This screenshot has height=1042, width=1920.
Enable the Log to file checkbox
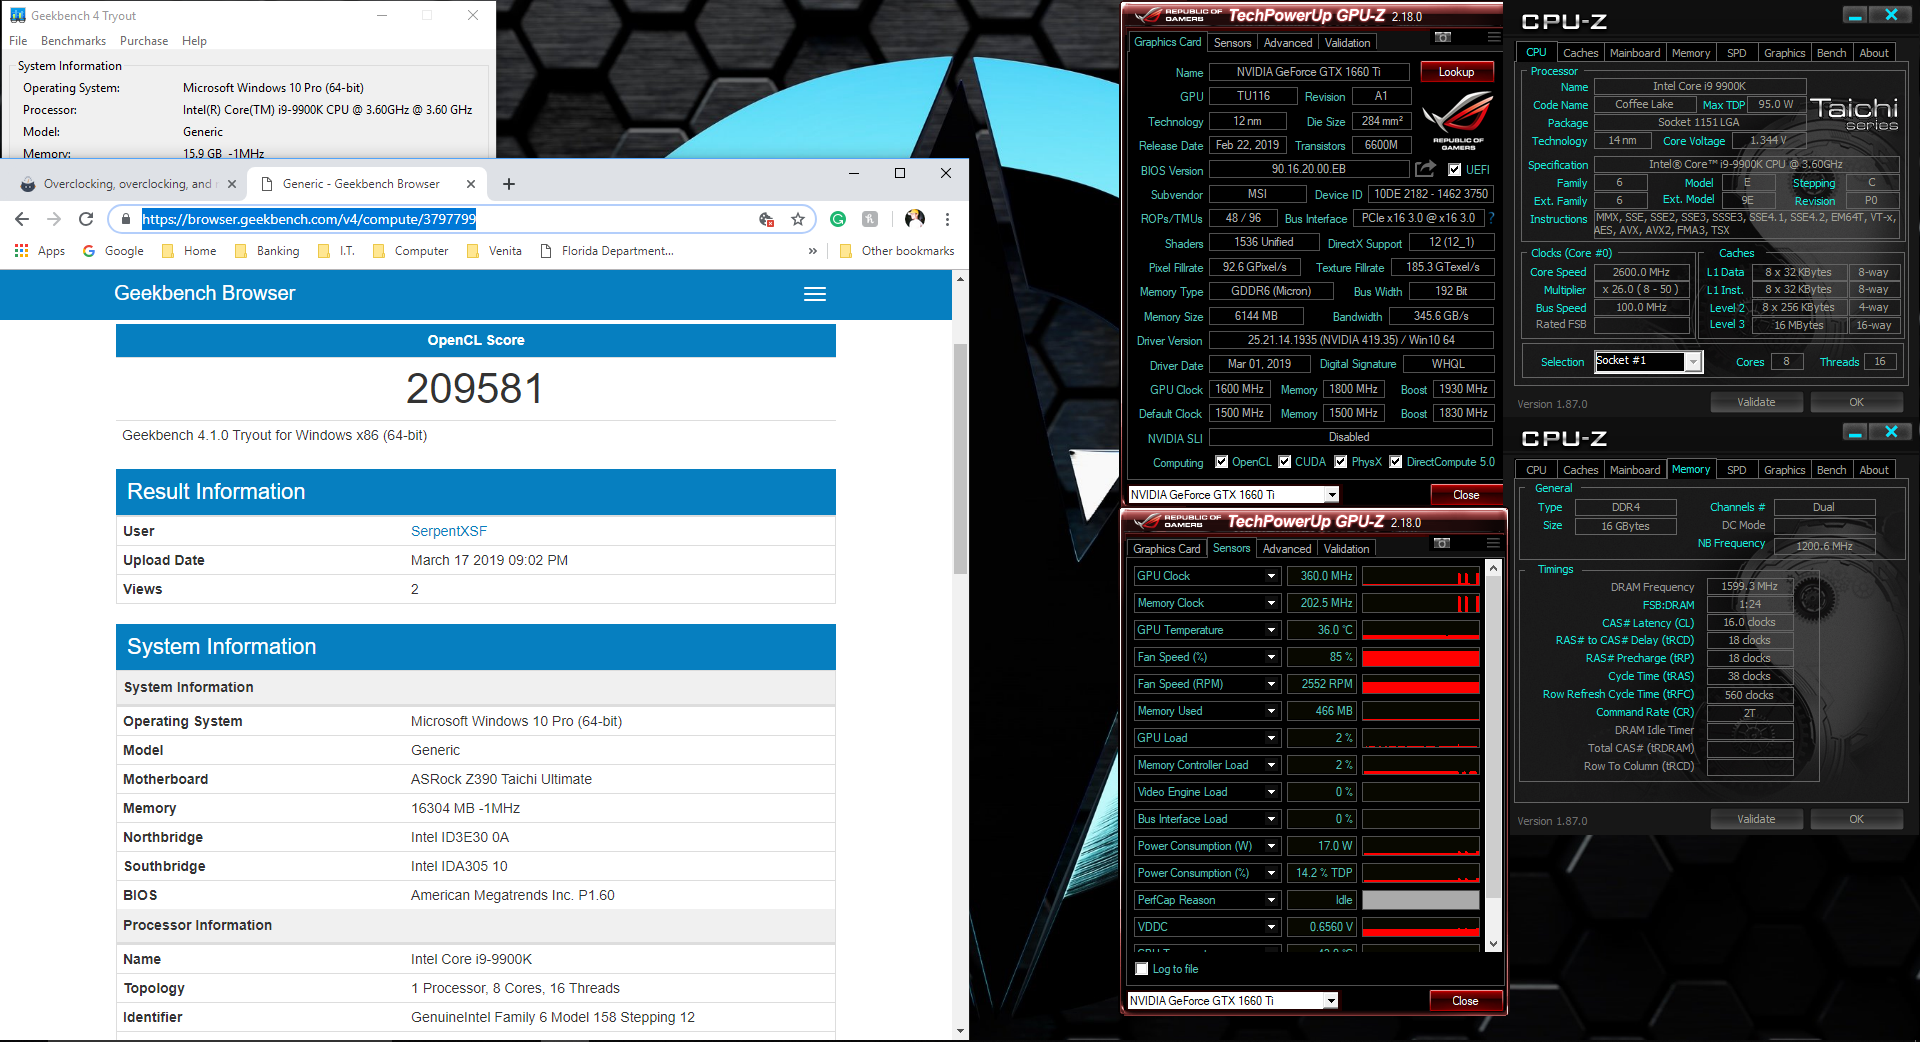(1142, 969)
